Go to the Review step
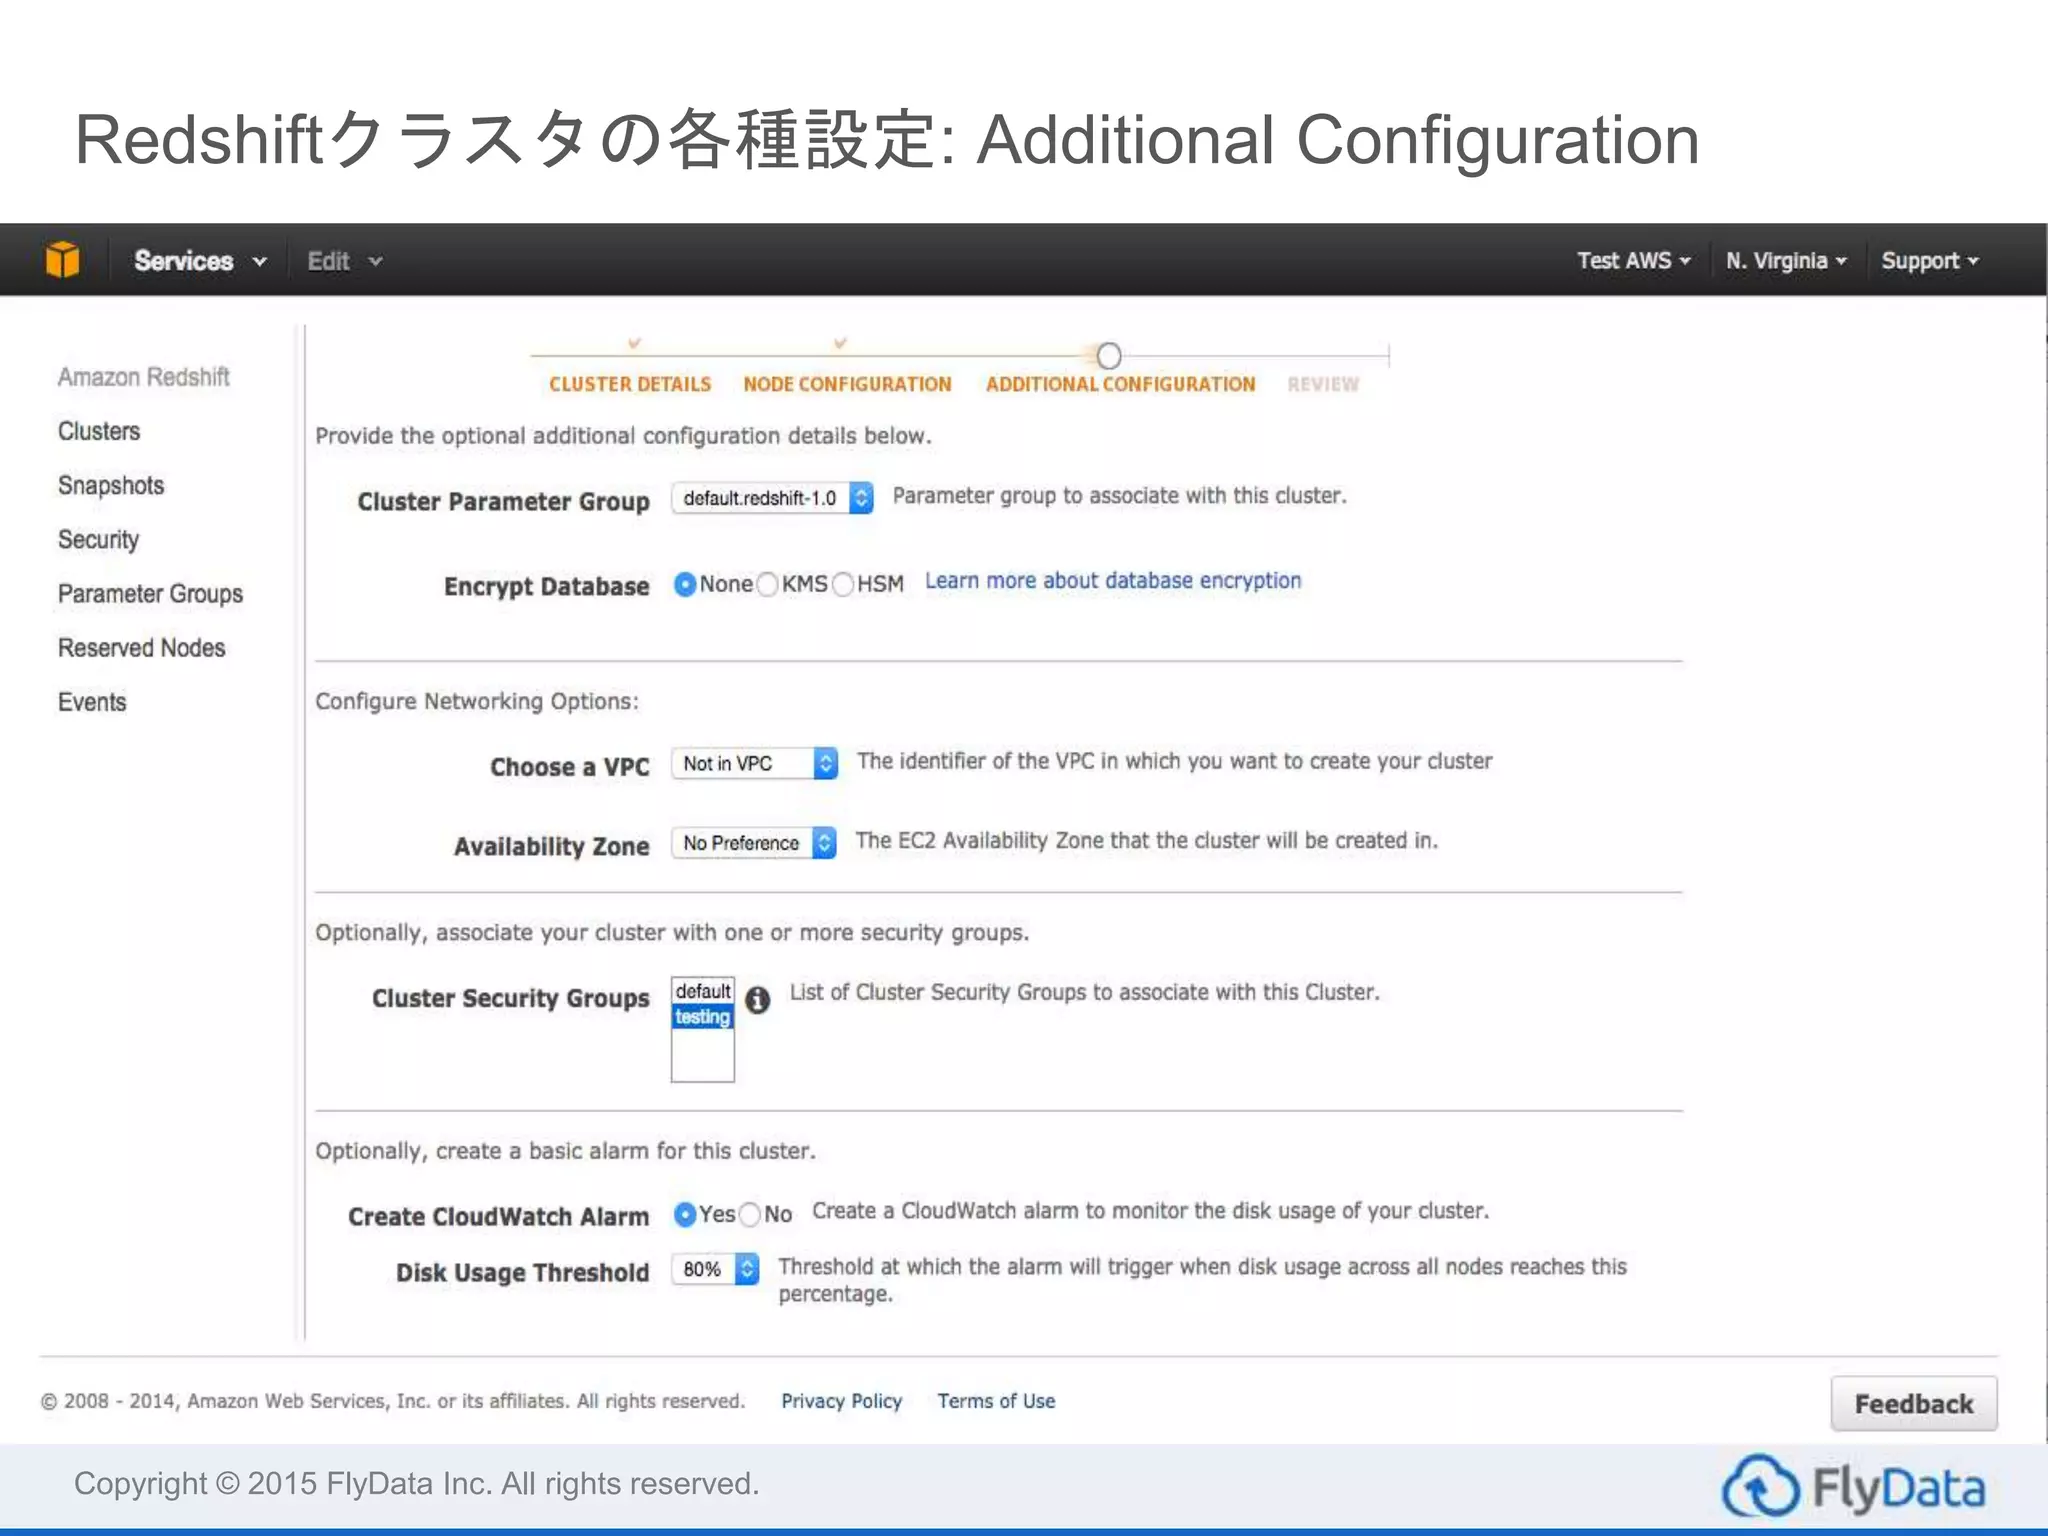 pyautogui.click(x=1323, y=384)
